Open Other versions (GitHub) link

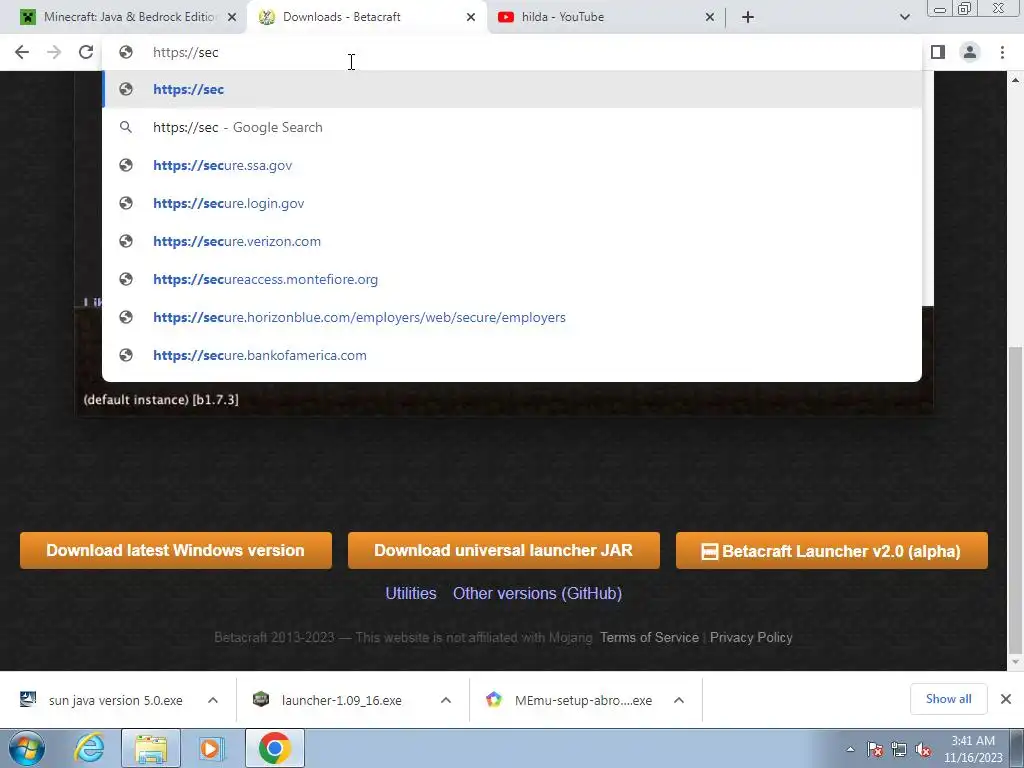(x=537, y=593)
